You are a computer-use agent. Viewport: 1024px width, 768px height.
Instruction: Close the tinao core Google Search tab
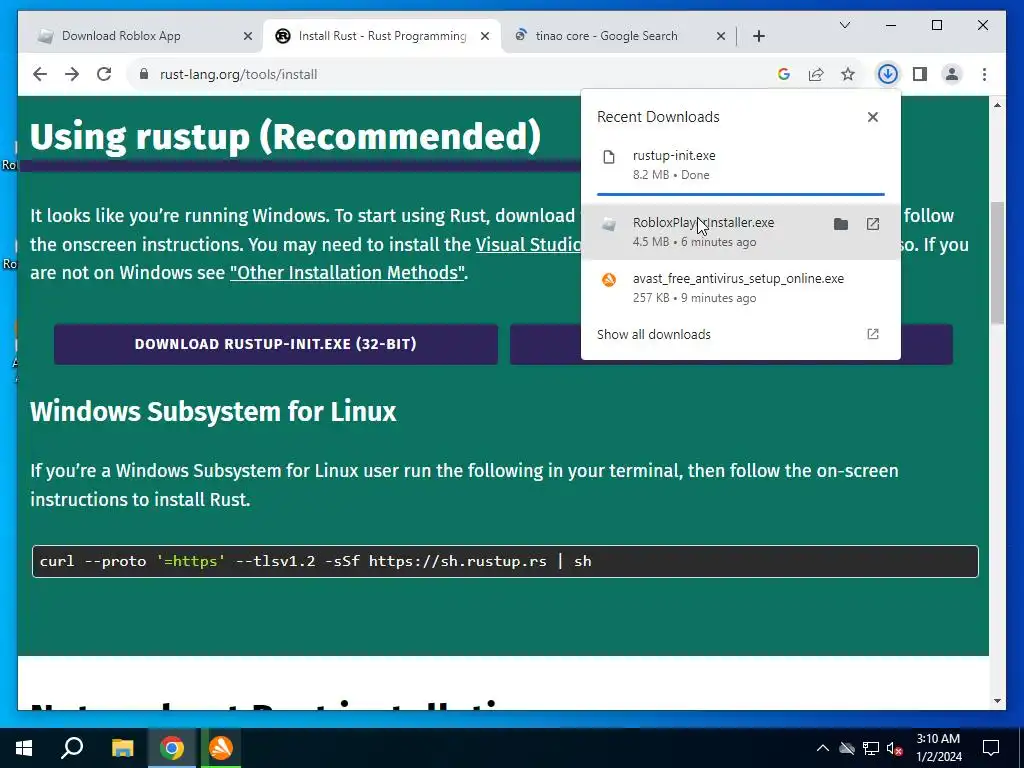click(x=721, y=37)
